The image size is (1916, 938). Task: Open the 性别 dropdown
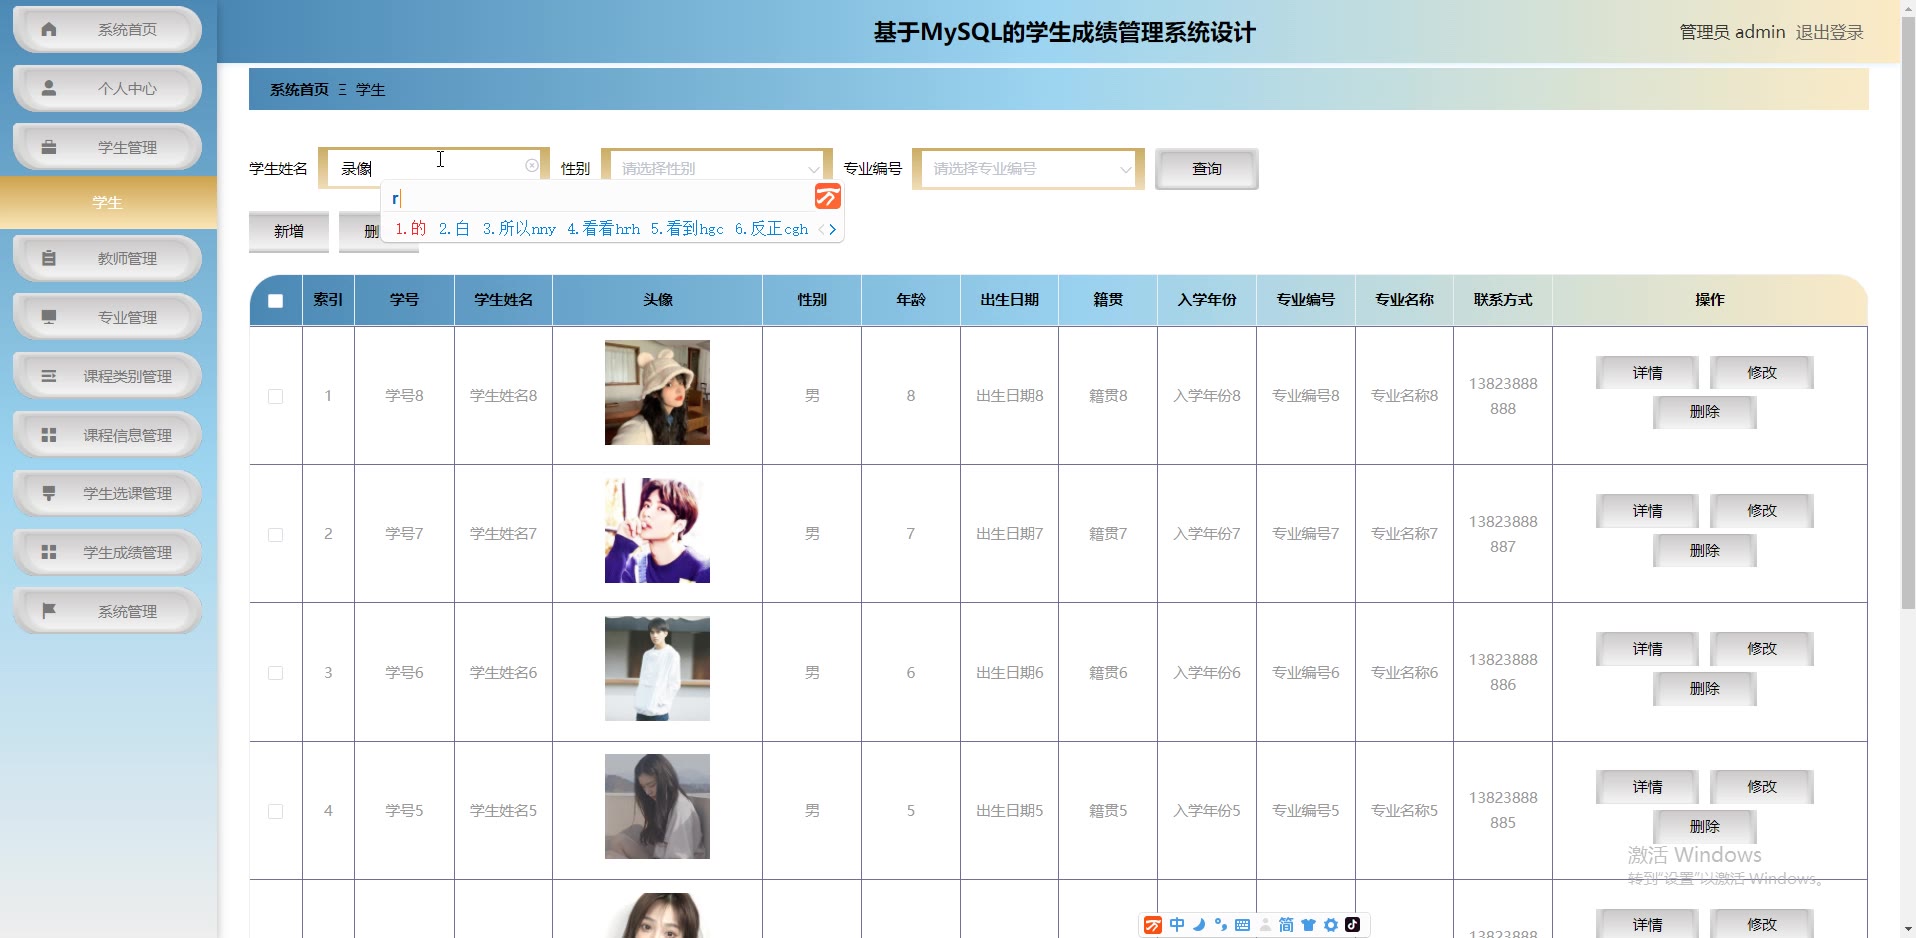717,168
